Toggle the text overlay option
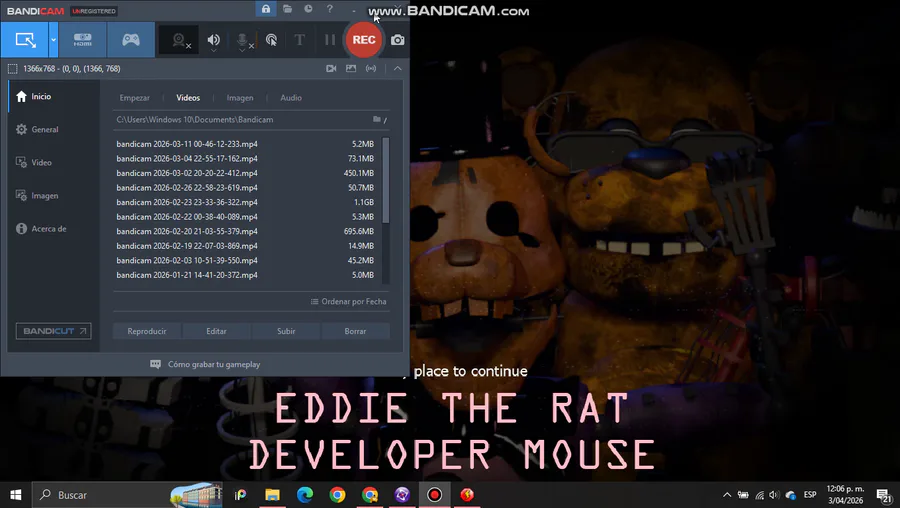Image resolution: width=900 pixels, height=508 pixels. pyautogui.click(x=300, y=40)
